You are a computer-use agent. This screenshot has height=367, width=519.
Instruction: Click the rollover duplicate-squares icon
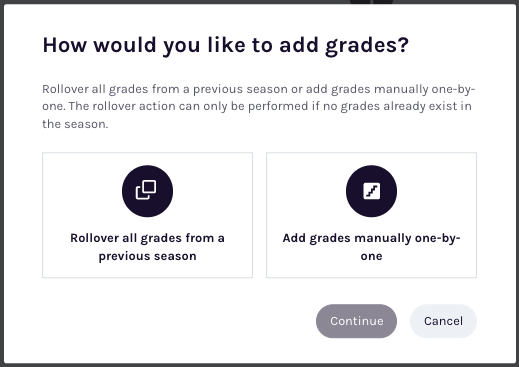[146, 190]
